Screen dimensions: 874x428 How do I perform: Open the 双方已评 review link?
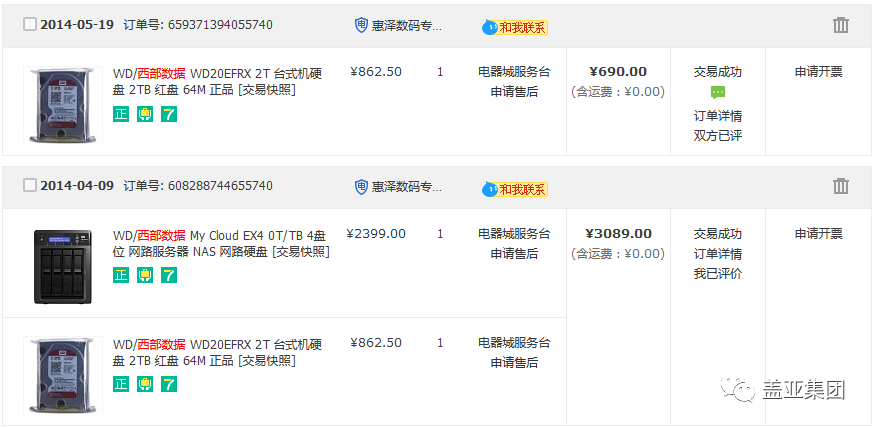(x=718, y=136)
